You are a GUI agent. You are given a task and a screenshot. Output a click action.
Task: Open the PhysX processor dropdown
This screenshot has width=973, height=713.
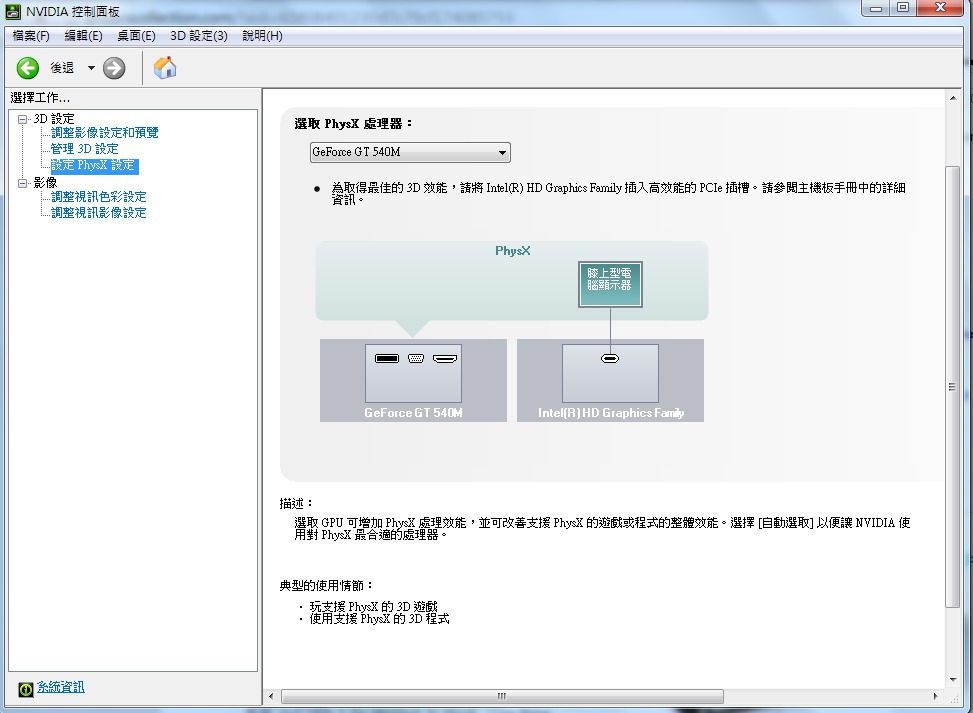[x=410, y=152]
